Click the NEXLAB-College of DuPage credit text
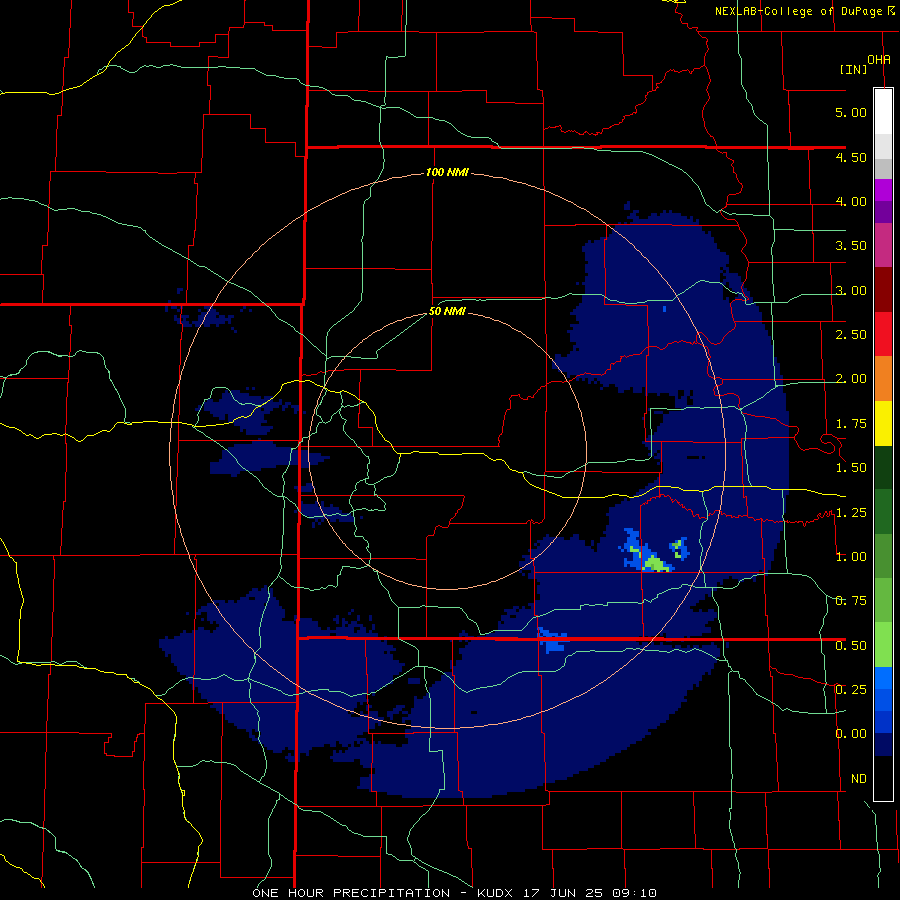Image resolution: width=900 pixels, height=900 pixels. point(798,11)
